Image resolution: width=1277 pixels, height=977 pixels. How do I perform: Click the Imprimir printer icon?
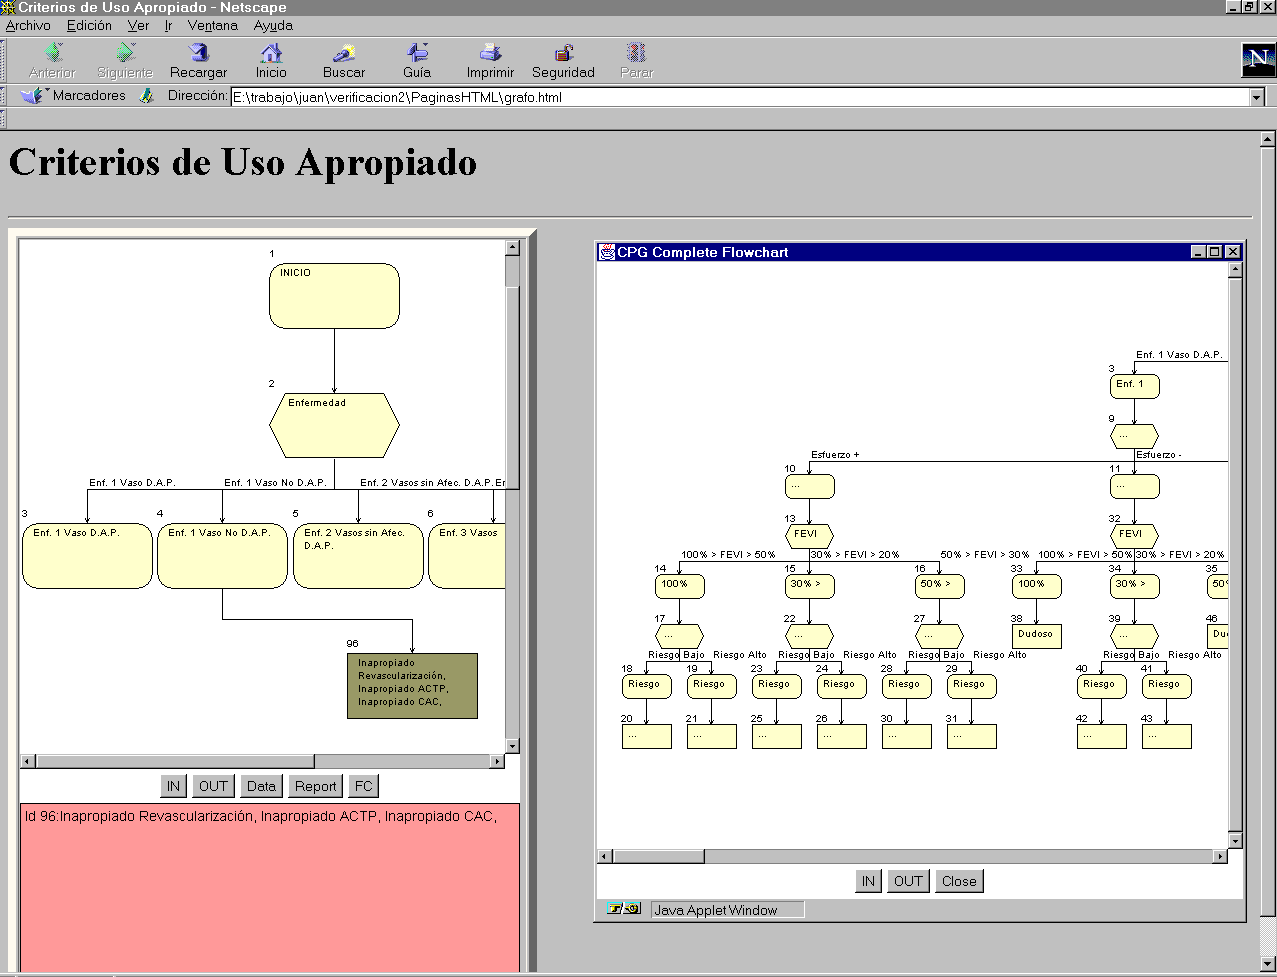(x=490, y=53)
